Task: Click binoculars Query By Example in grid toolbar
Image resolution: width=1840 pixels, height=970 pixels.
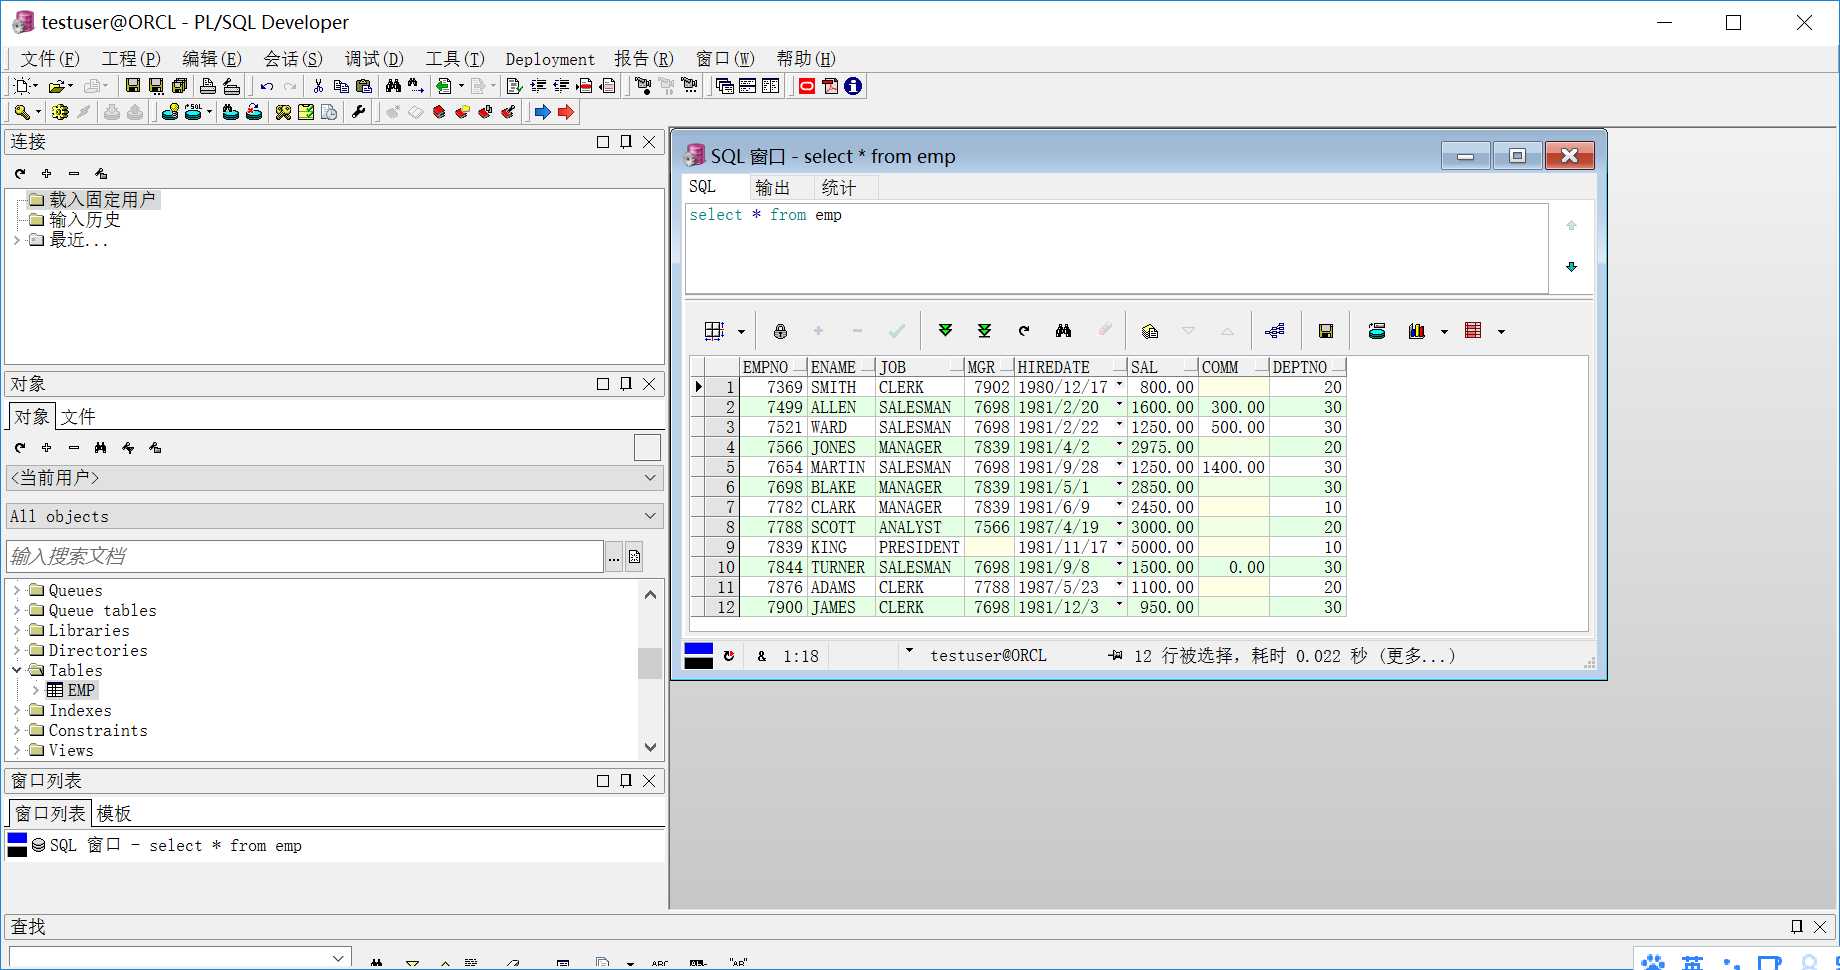Action: [1063, 331]
